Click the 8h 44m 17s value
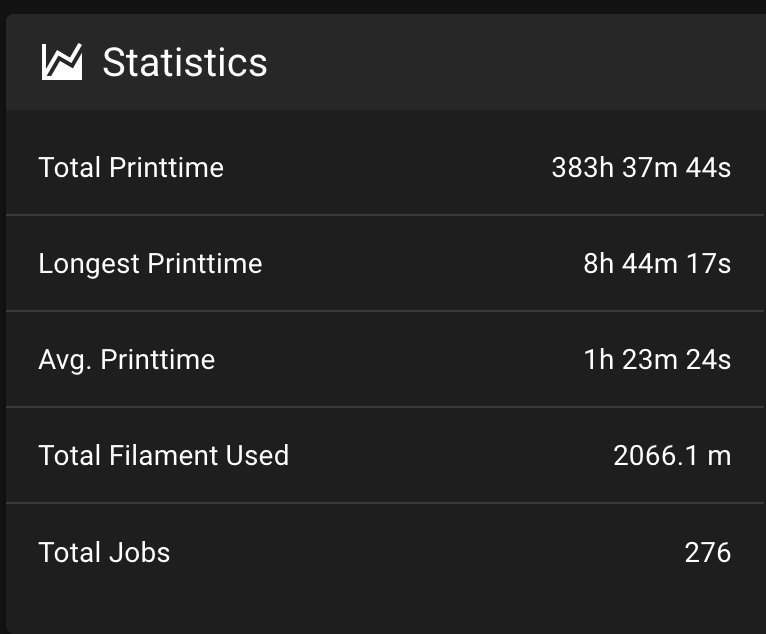 657,264
